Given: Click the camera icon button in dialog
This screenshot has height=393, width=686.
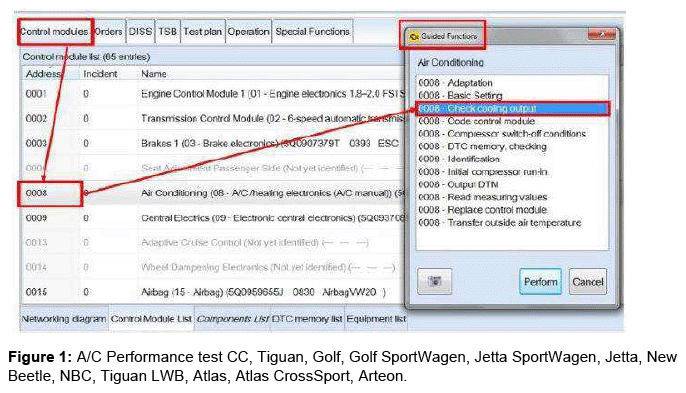Looking at the screenshot, I should [x=434, y=281].
